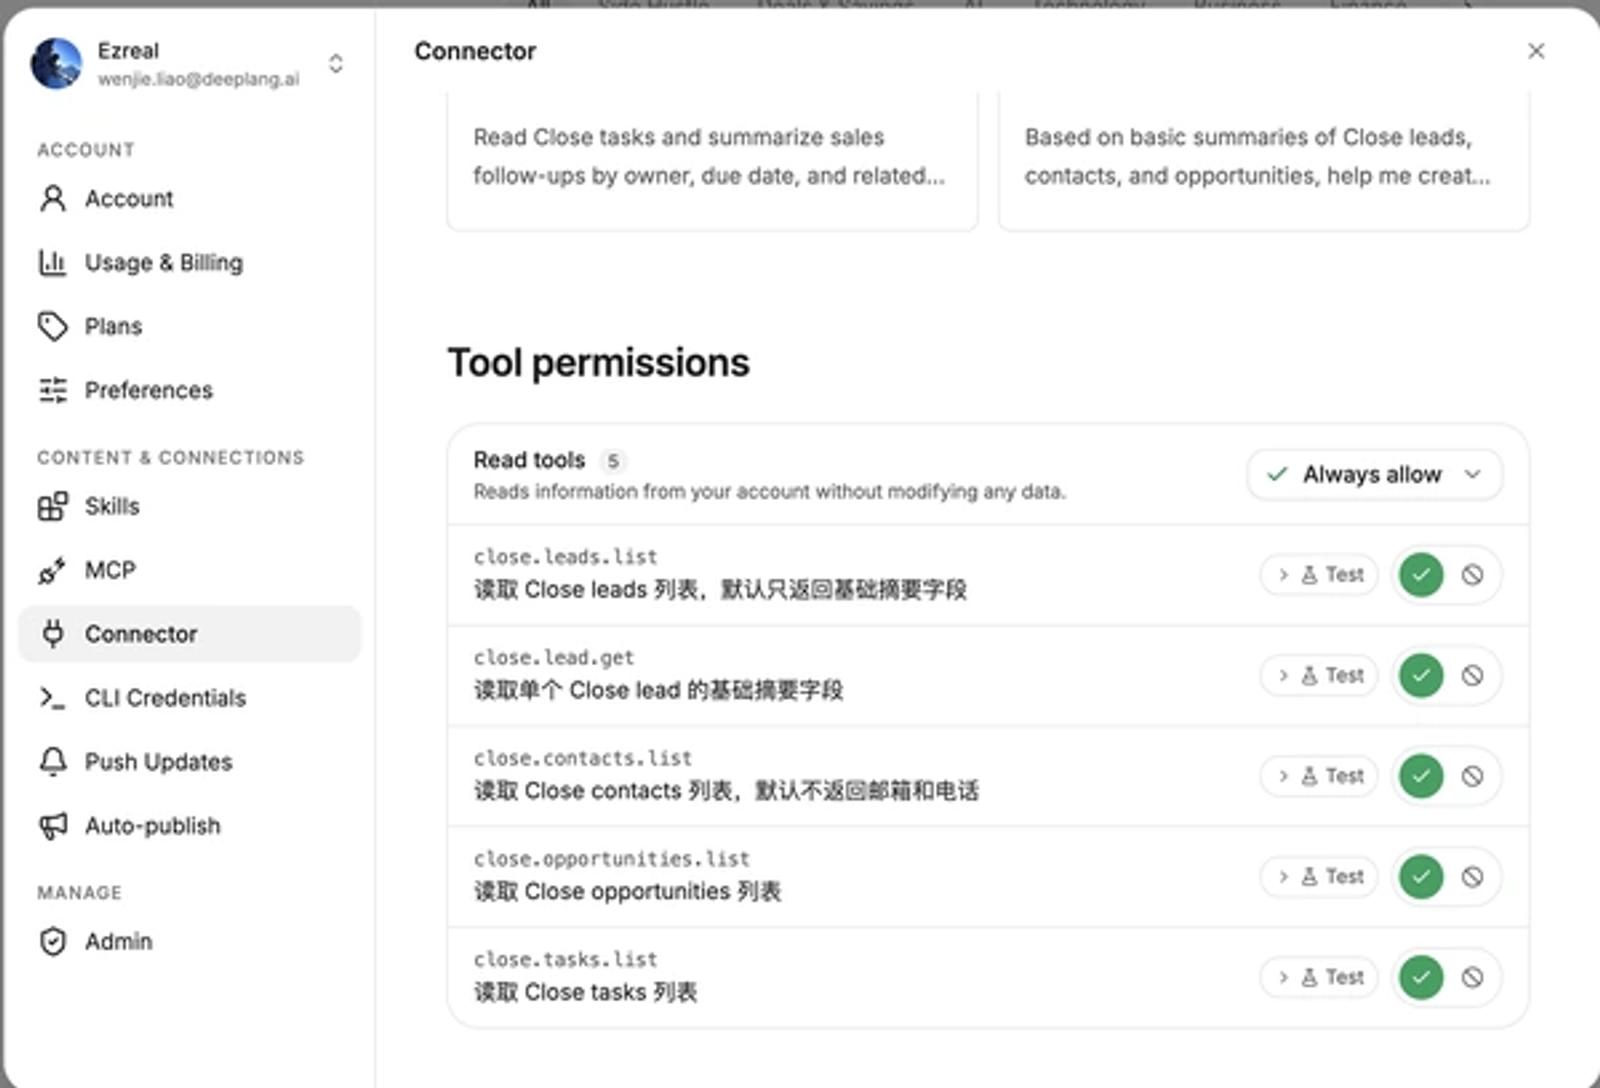
Task: Click the close.tasks.list tool name
Action: (566, 959)
